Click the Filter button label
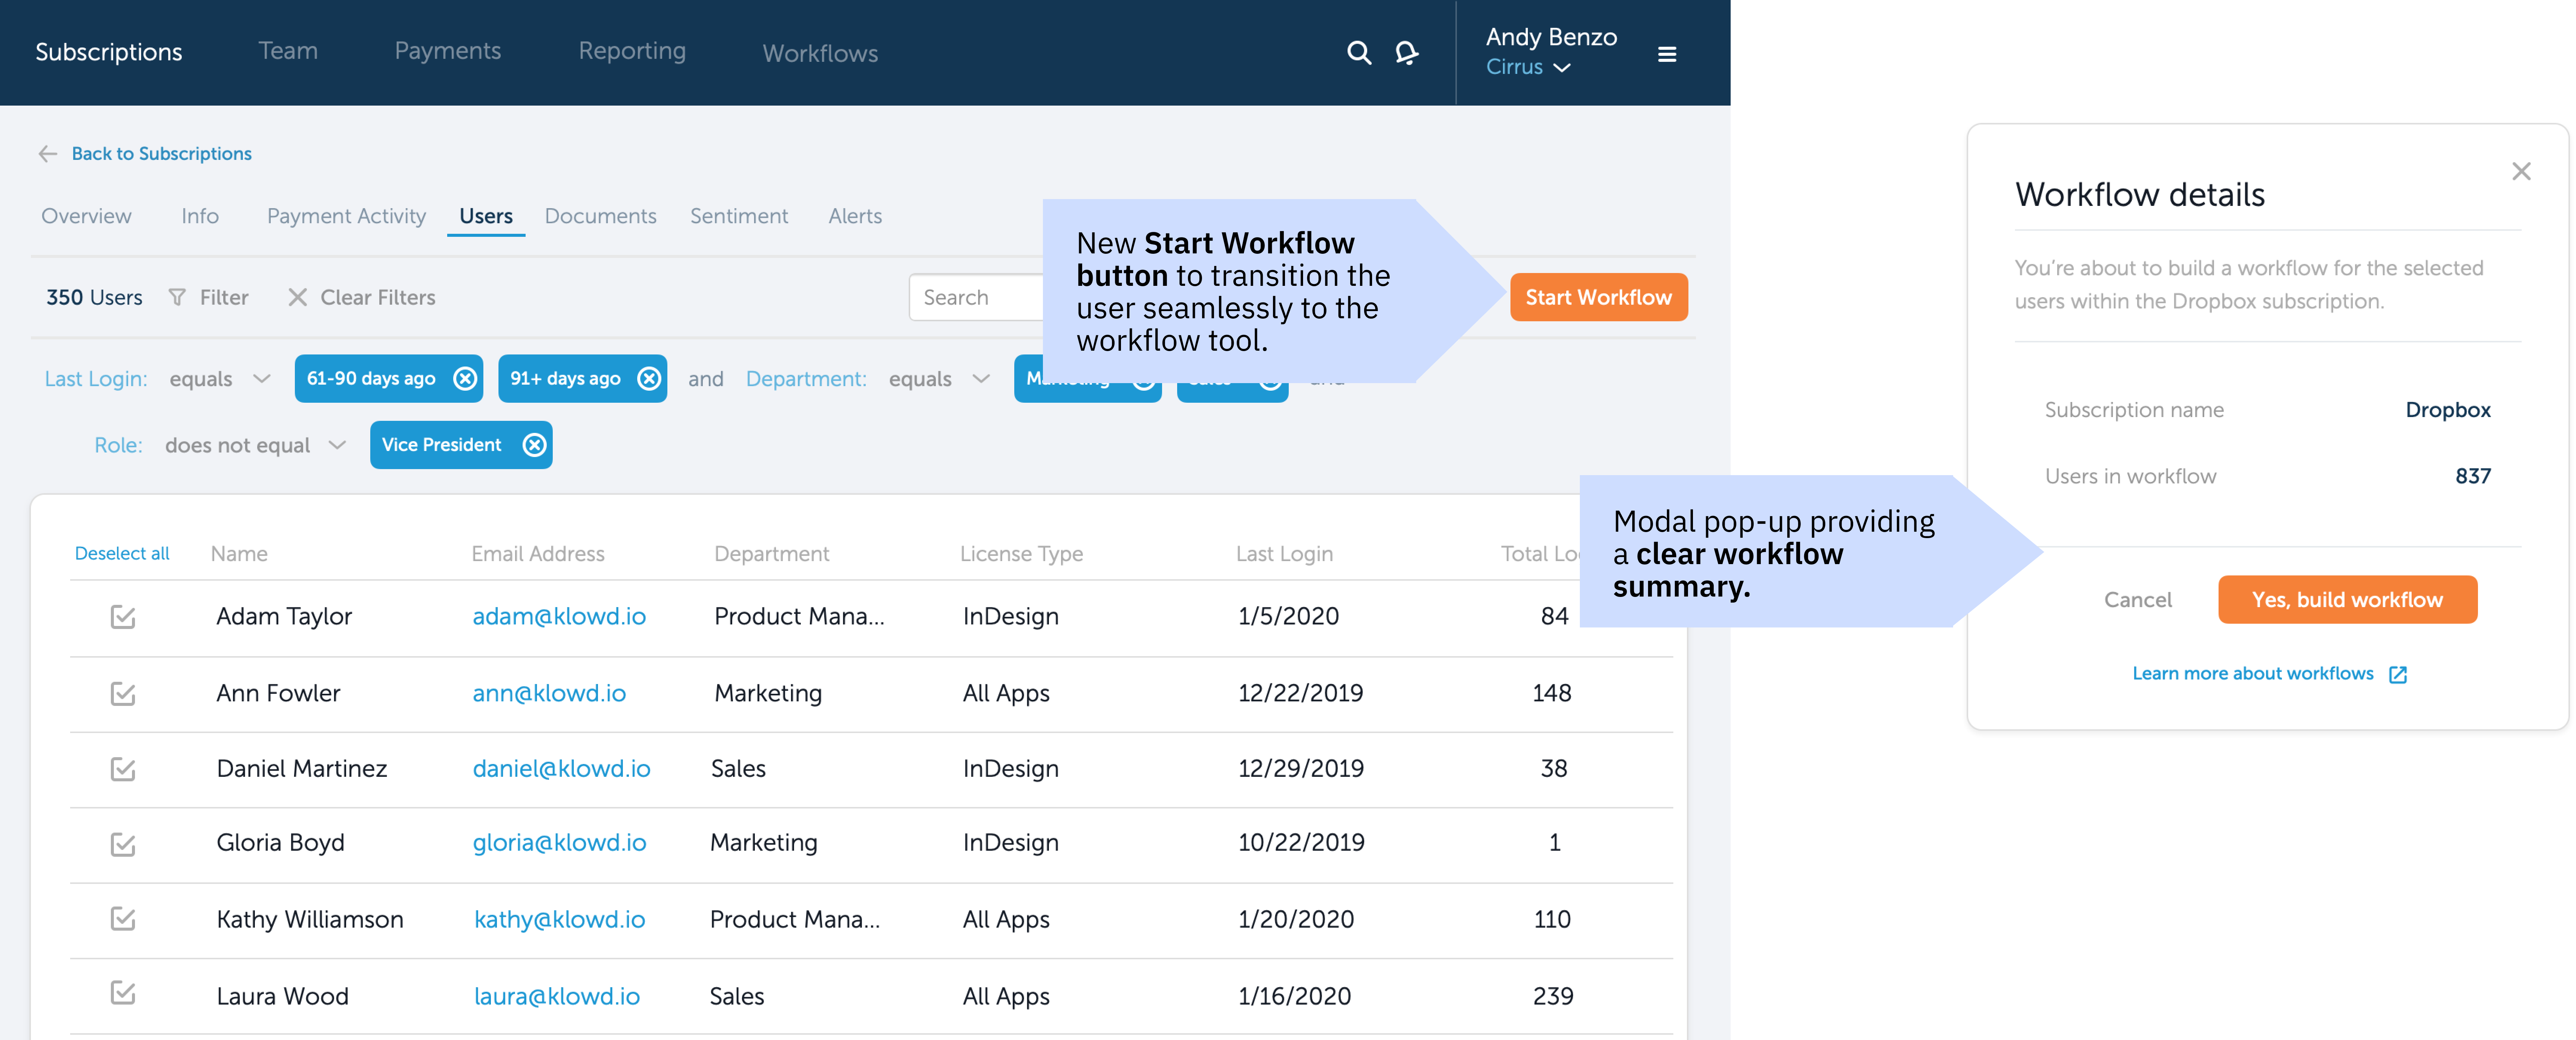The width and height of the screenshot is (2576, 1040). [224, 298]
